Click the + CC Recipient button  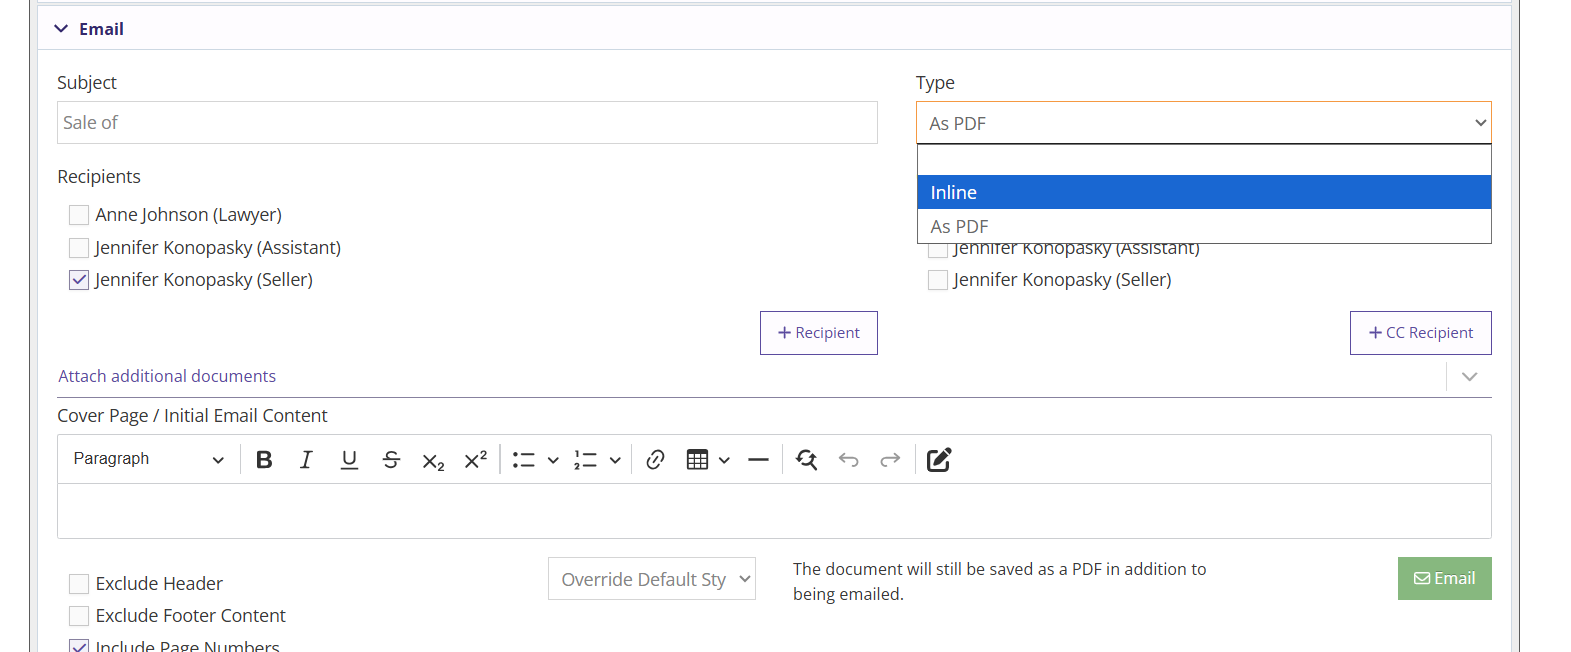click(x=1420, y=333)
